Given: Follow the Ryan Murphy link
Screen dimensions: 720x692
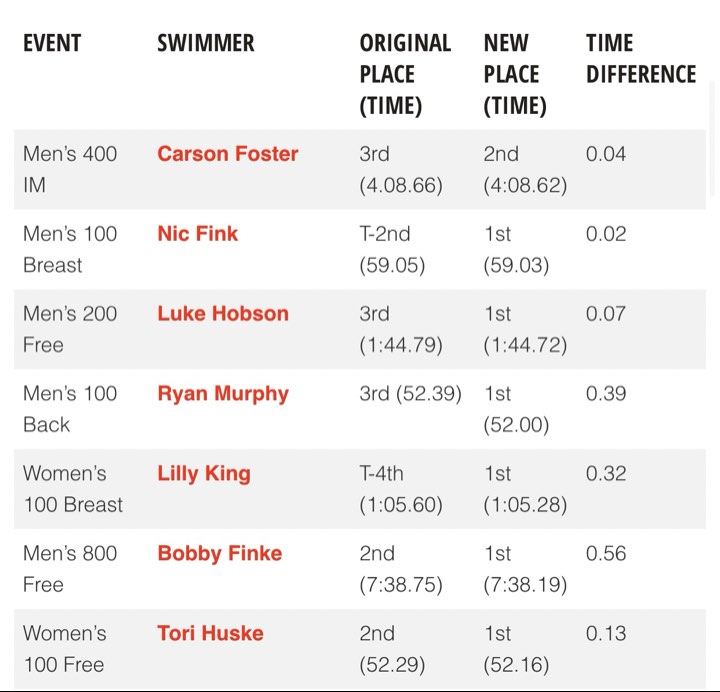Looking at the screenshot, I should [x=223, y=394].
